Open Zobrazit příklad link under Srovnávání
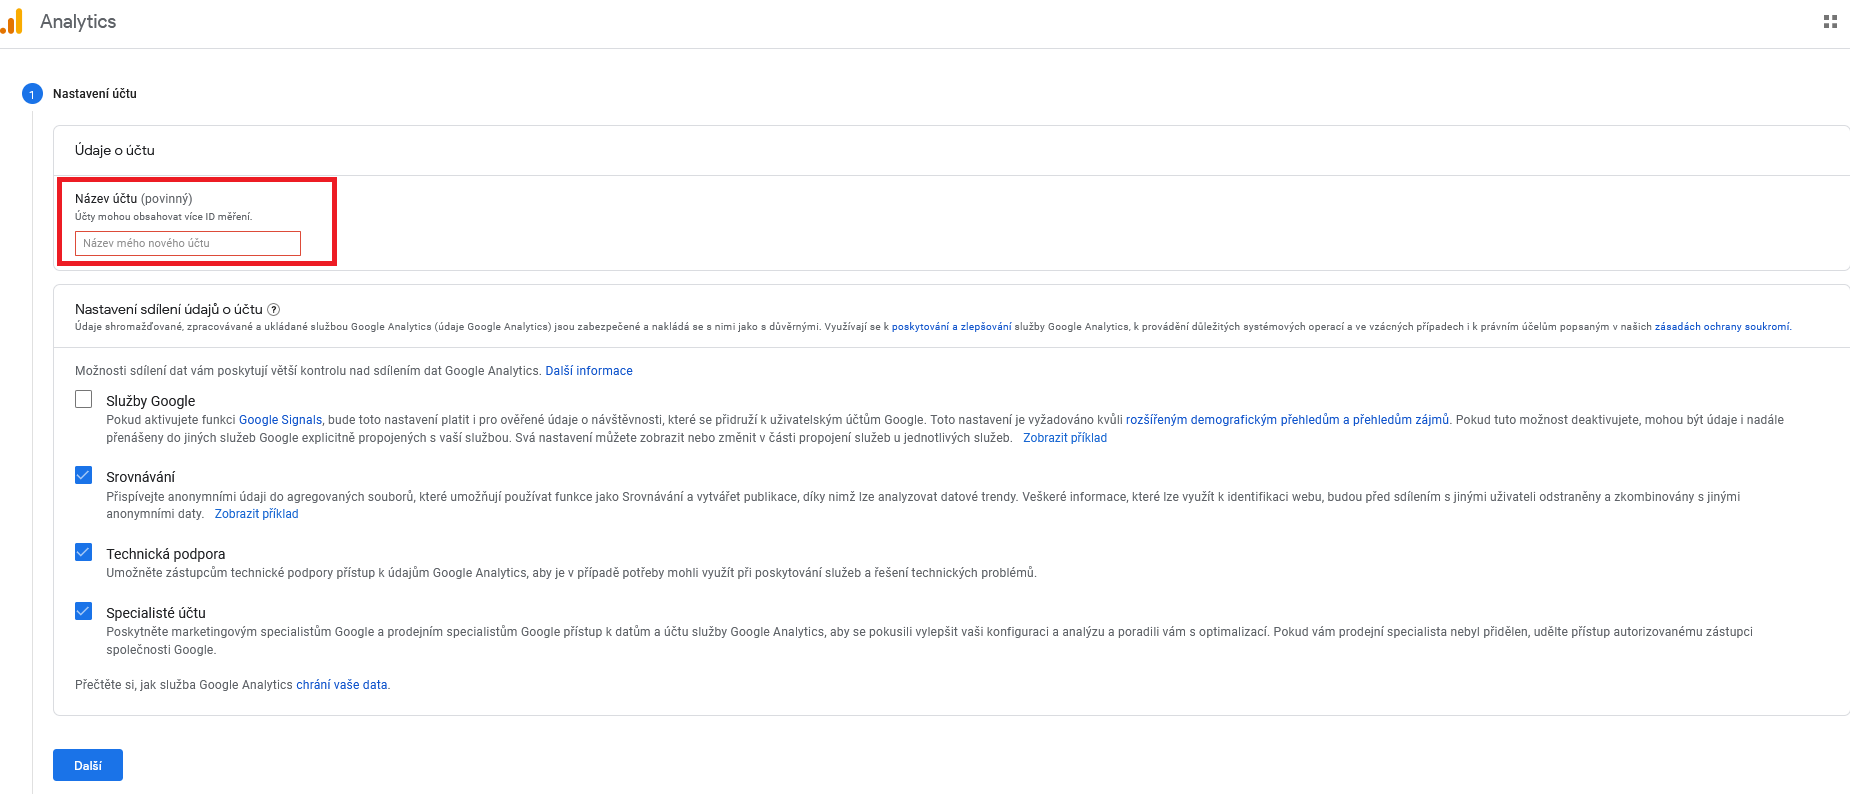 (x=257, y=514)
